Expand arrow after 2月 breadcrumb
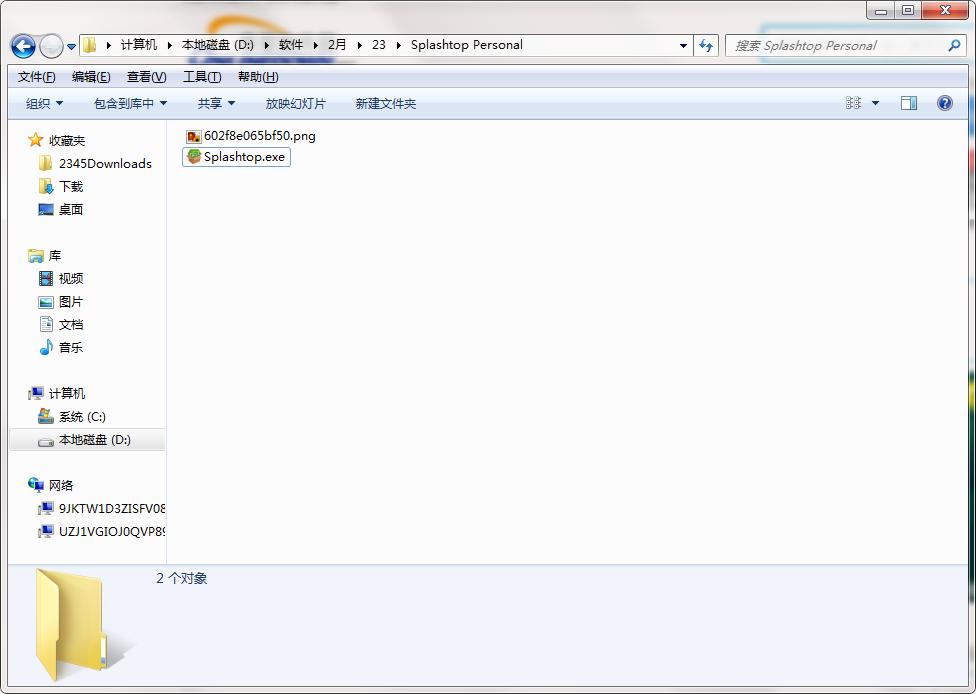976x694 pixels. point(359,45)
